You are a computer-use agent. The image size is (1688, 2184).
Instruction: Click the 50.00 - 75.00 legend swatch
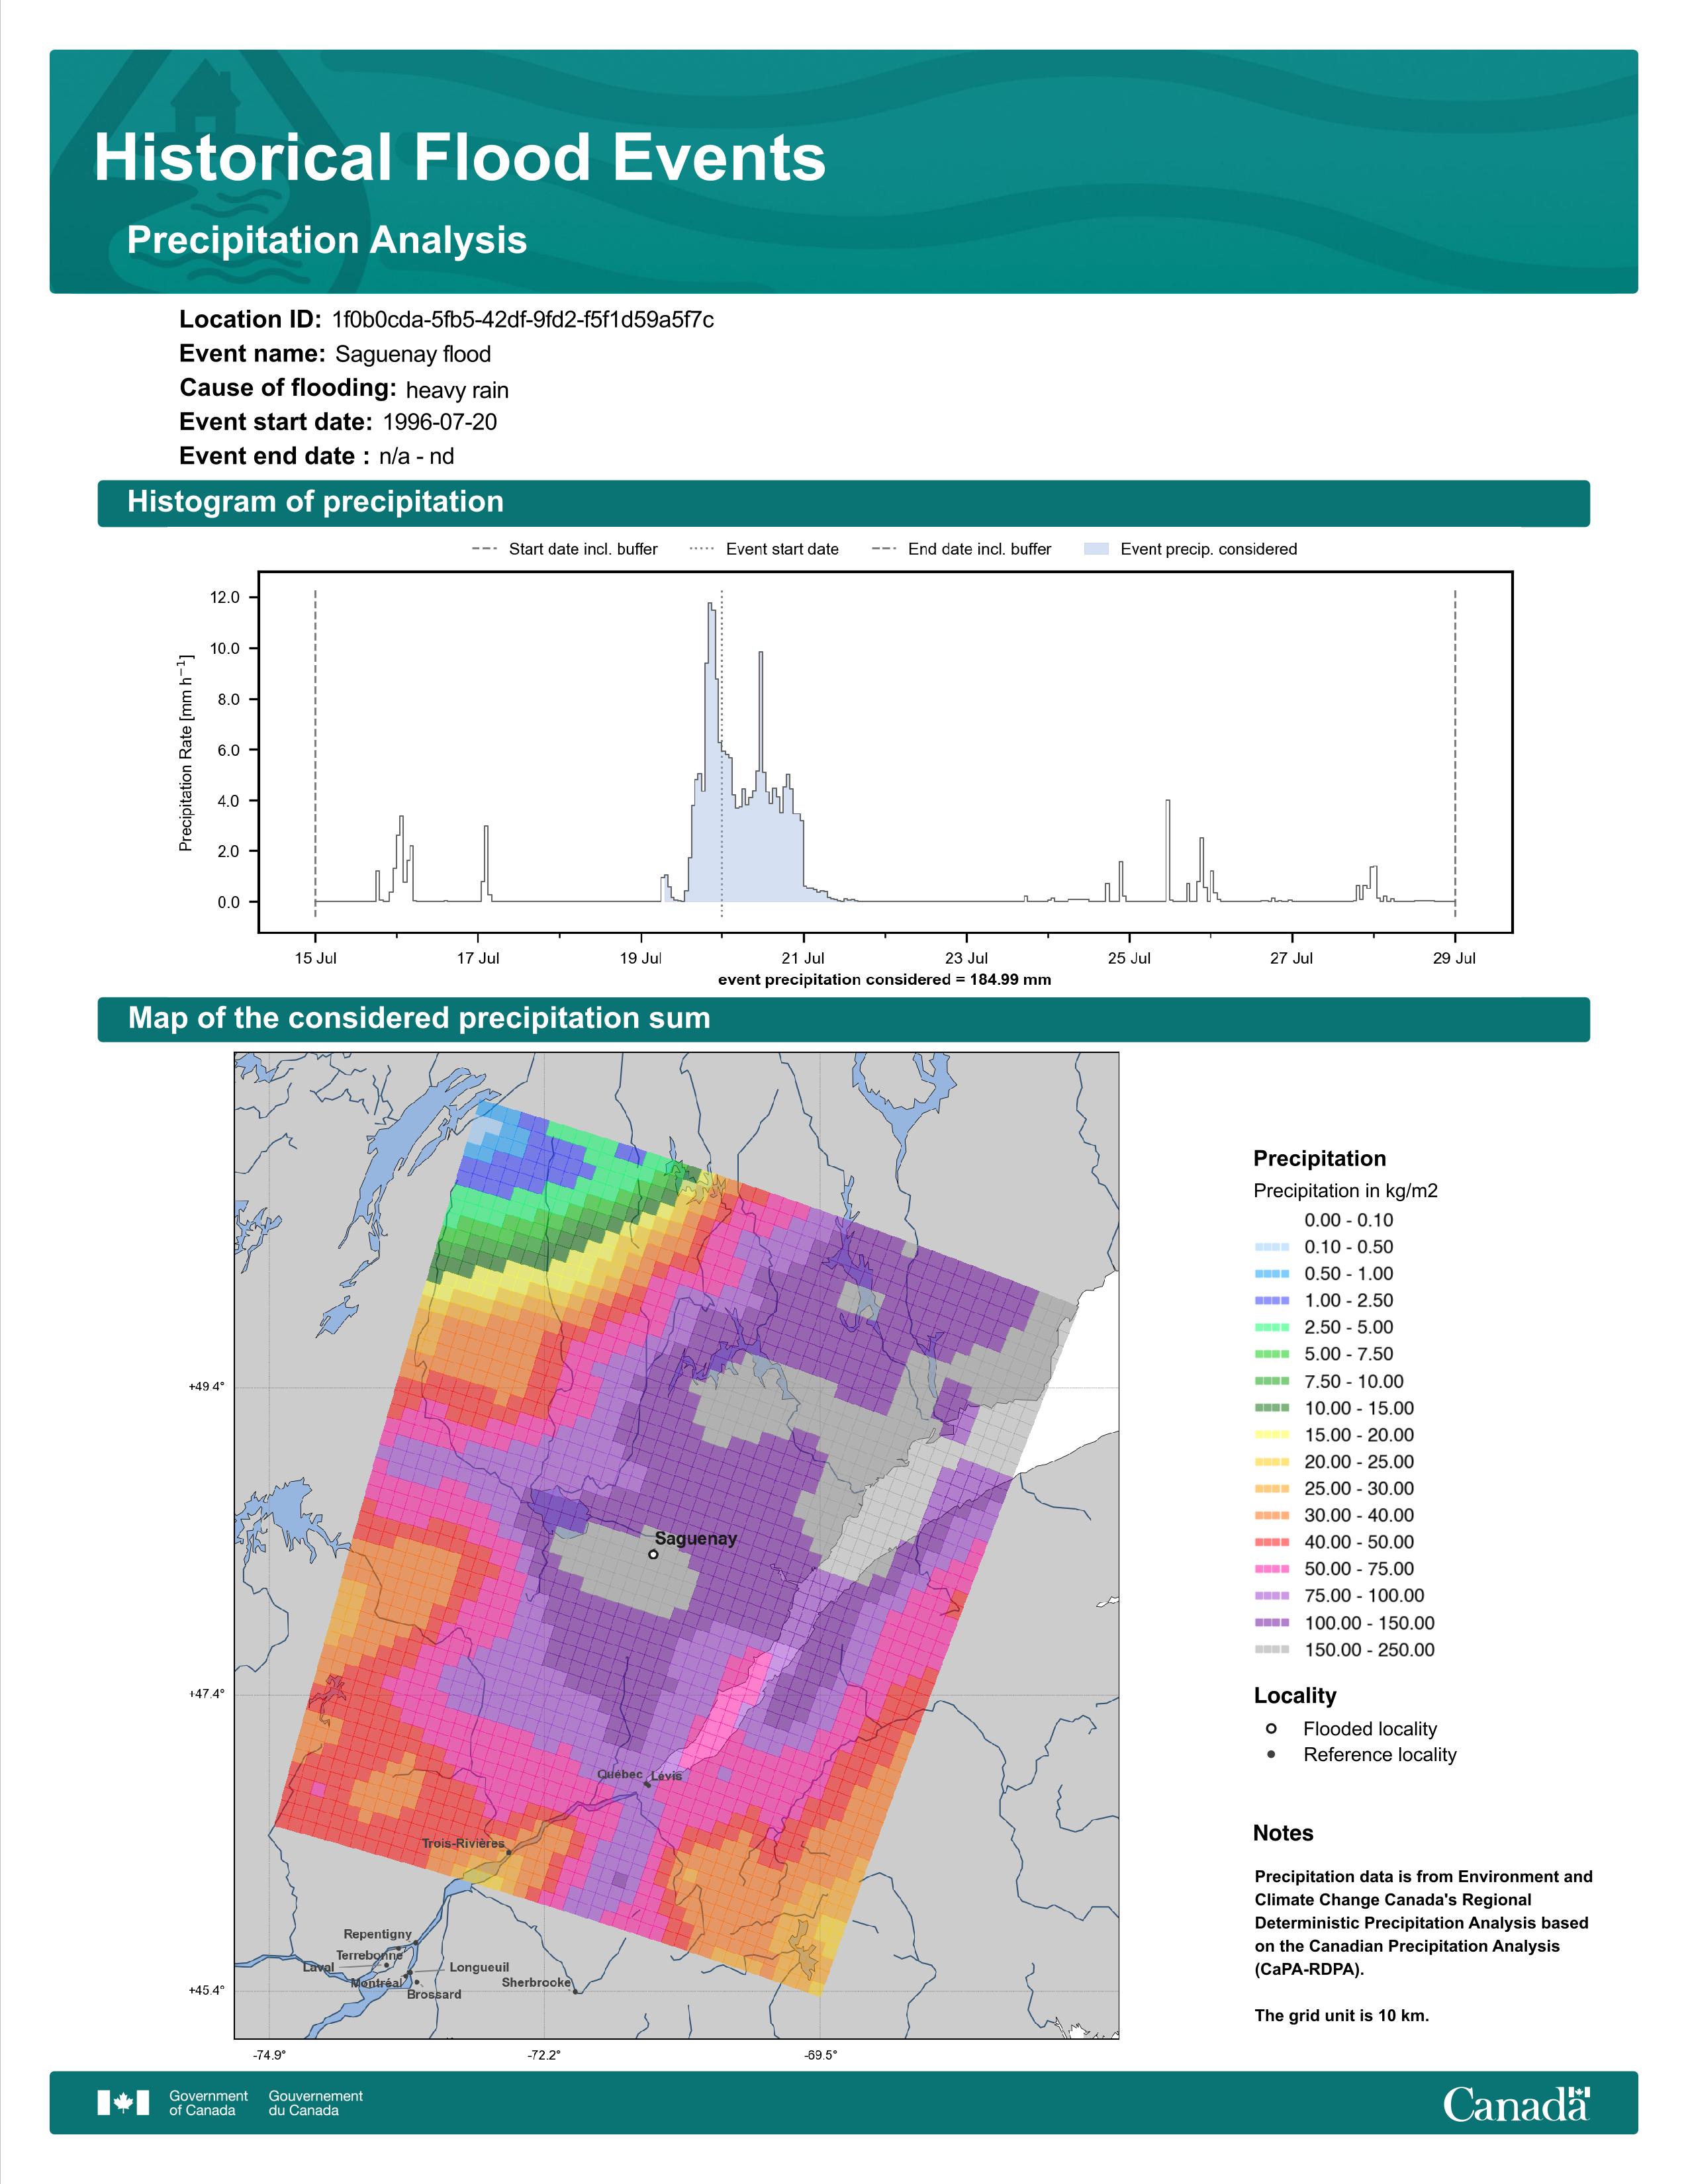click(1272, 1570)
